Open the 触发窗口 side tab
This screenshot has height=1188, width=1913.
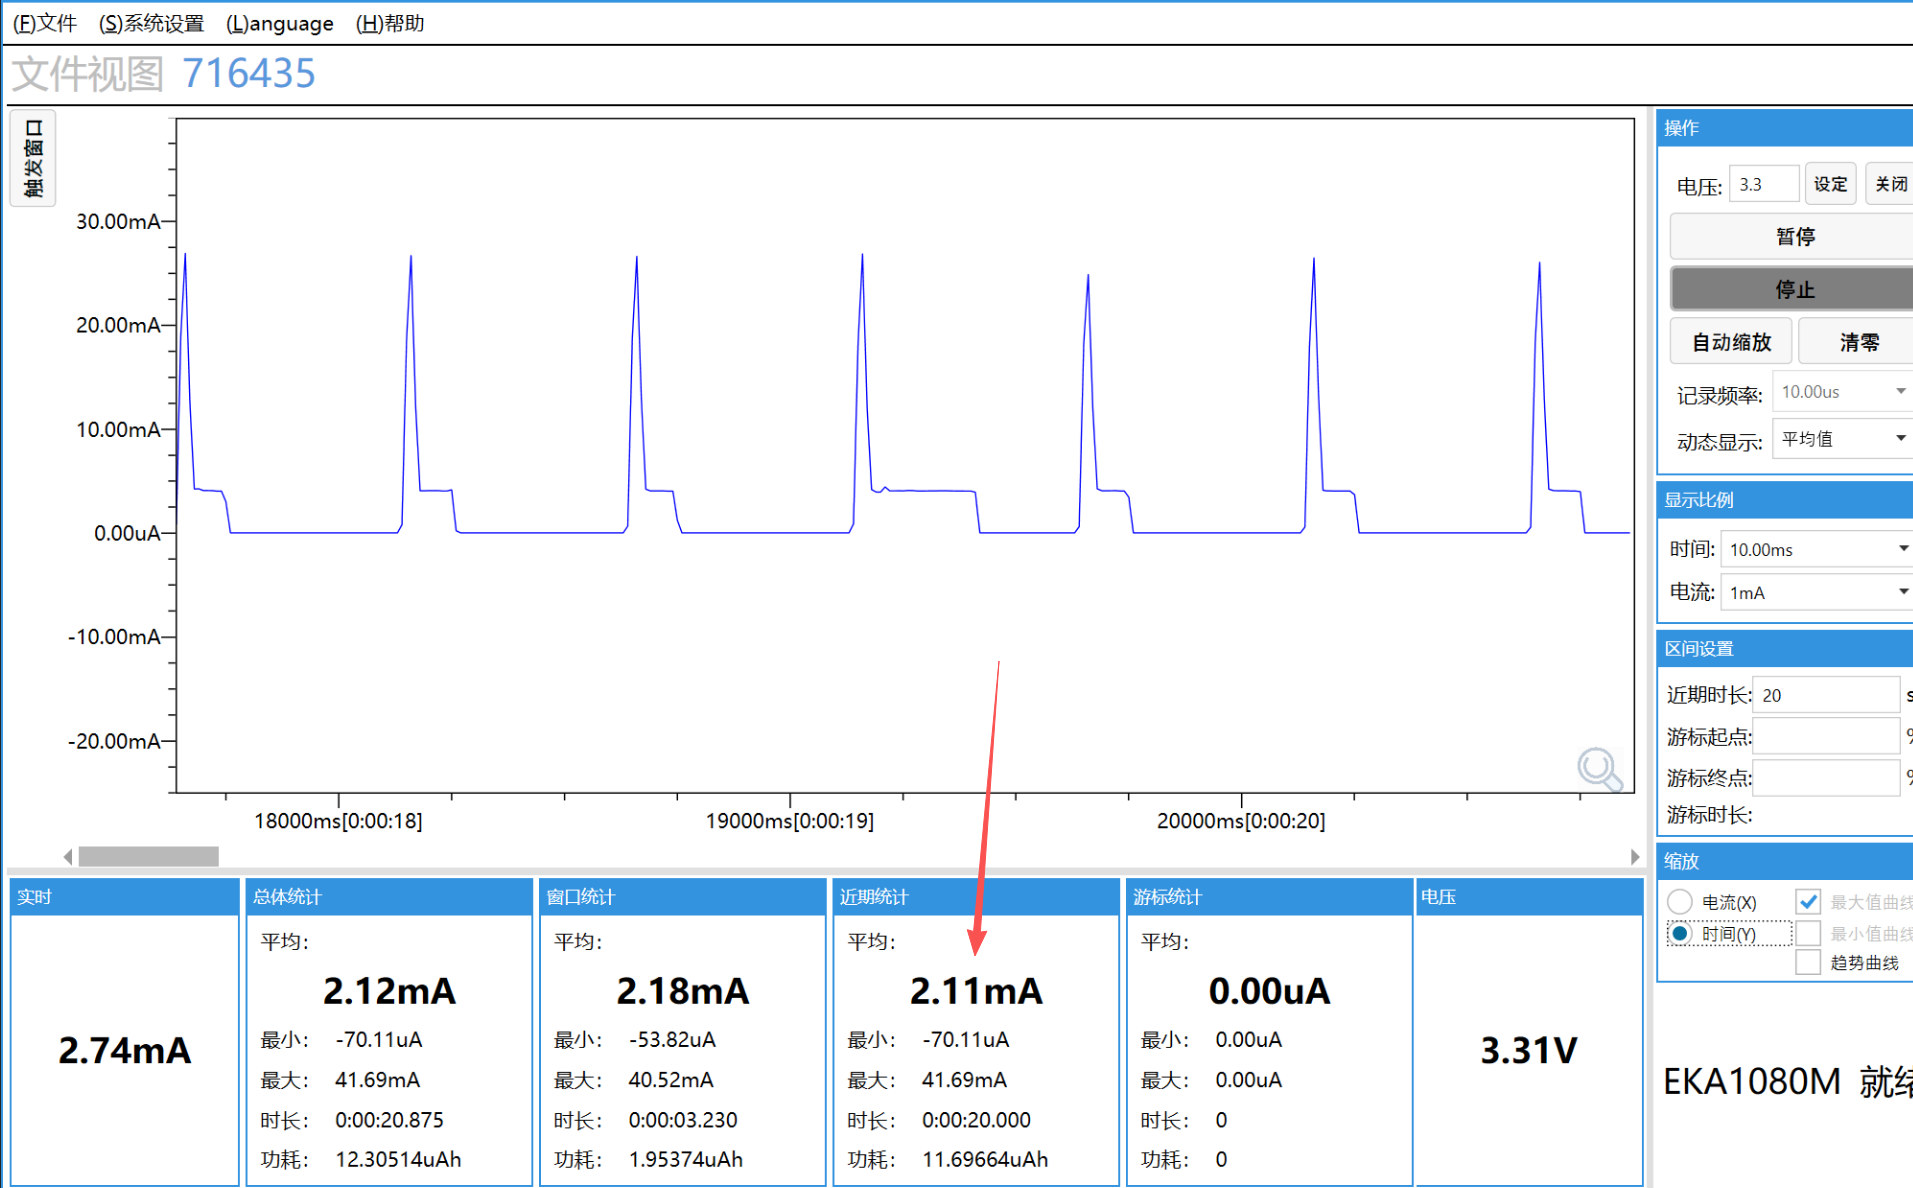33,158
